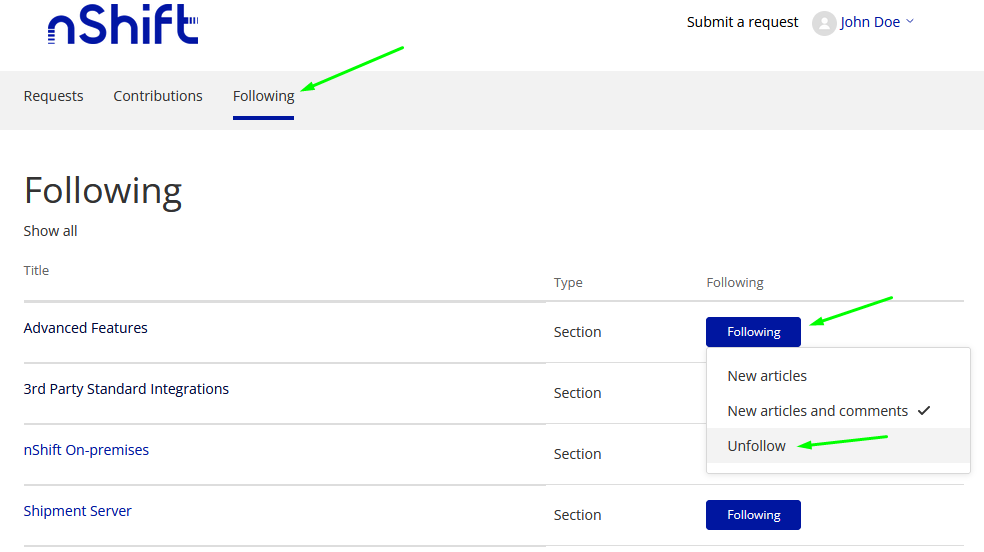Open the Advanced Features section
984x552 pixels.
tap(86, 328)
